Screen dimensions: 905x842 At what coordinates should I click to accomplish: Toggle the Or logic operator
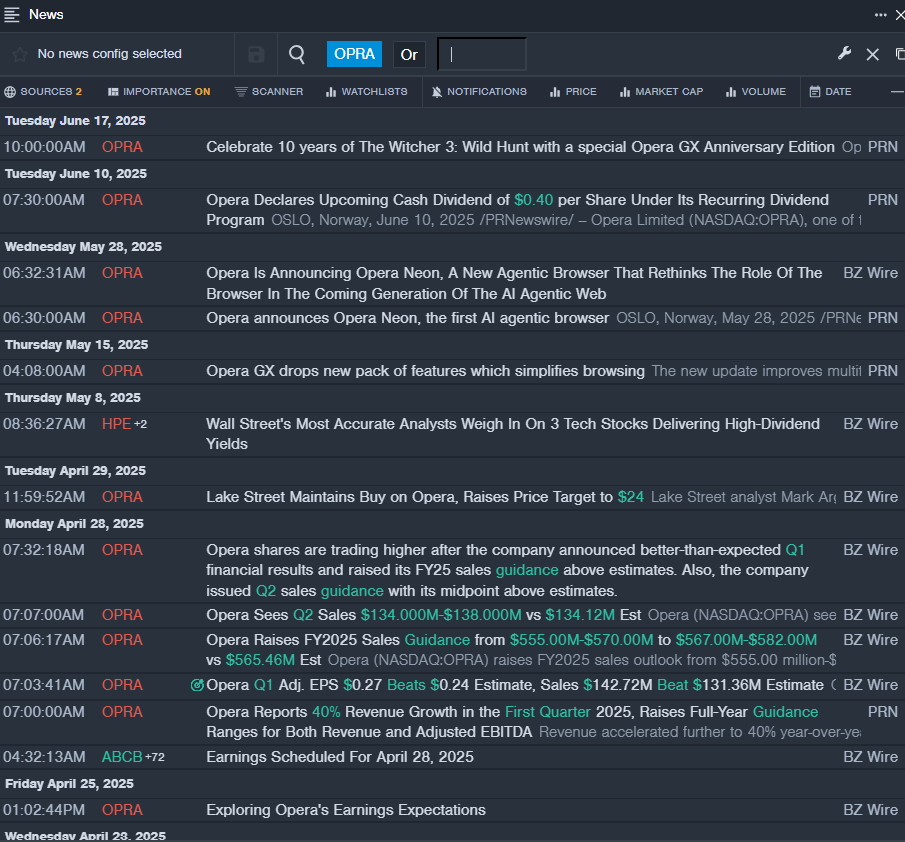pos(409,54)
